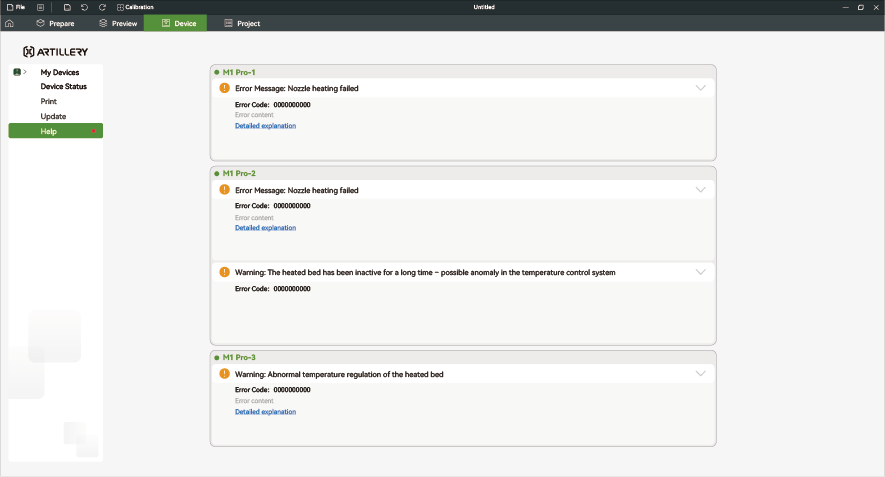Open Detailed explanation link for M1 Pro-3
Image resolution: width=885 pixels, height=477 pixels.
point(265,412)
